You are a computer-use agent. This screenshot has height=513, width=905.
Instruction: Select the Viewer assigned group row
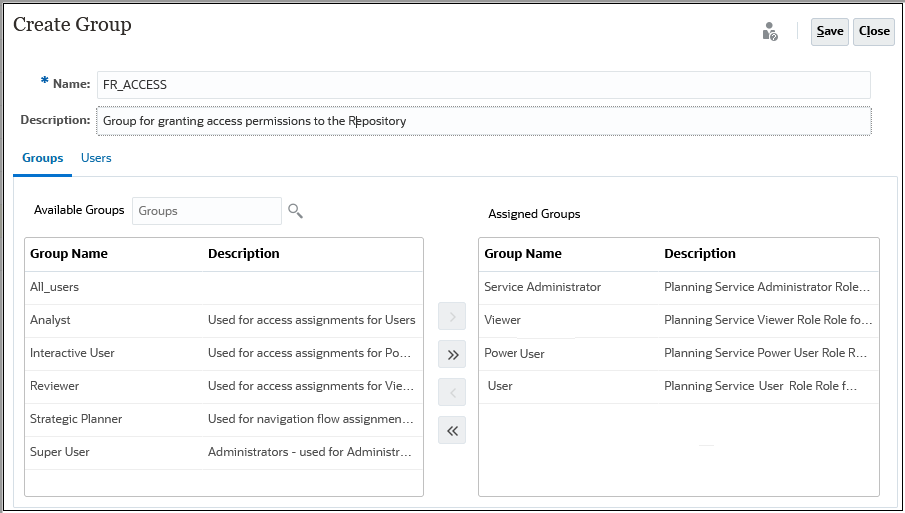point(503,320)
